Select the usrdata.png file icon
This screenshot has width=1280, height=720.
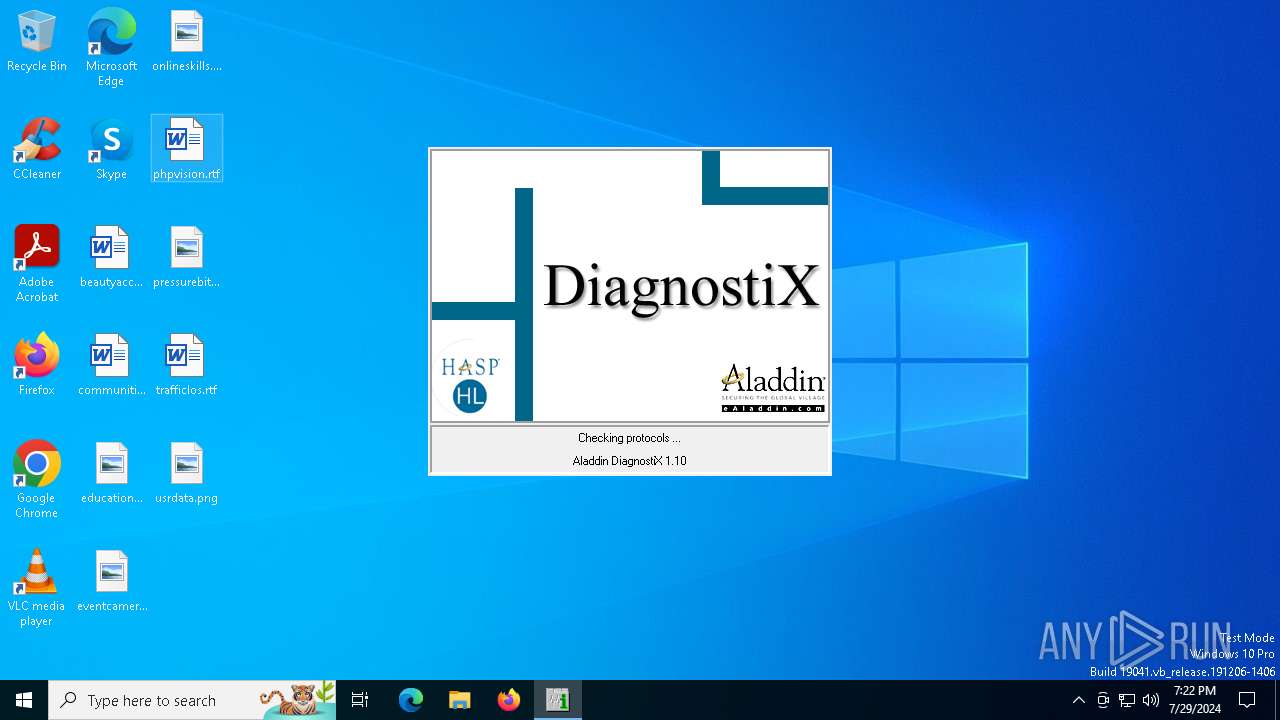tap(187, 474)
